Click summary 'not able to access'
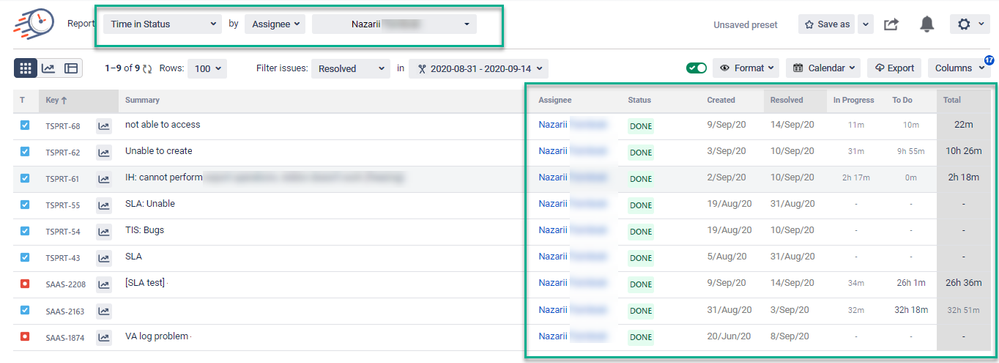Viewport: 999px width, 363px height. pos(162,125)
